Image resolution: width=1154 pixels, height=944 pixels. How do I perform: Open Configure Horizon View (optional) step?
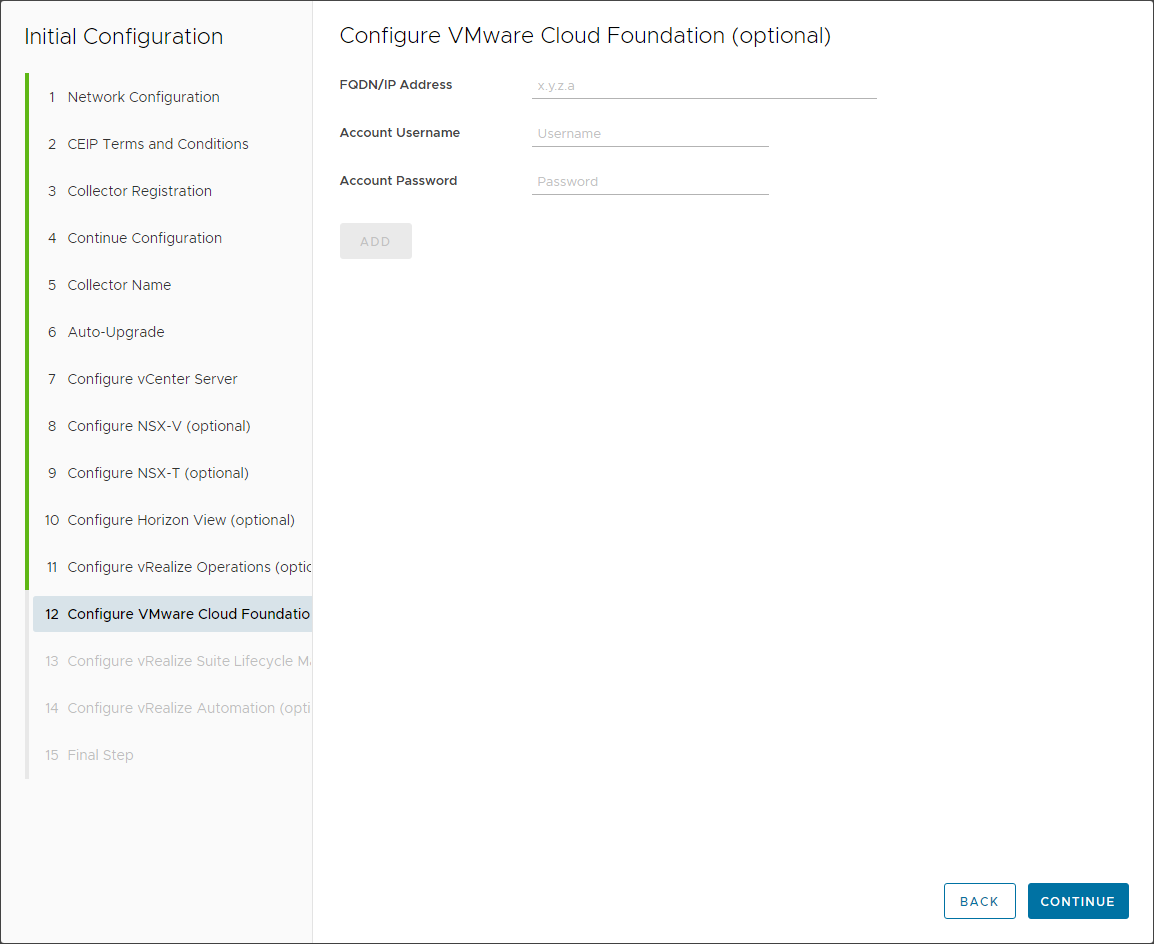[x=171, y=521]
